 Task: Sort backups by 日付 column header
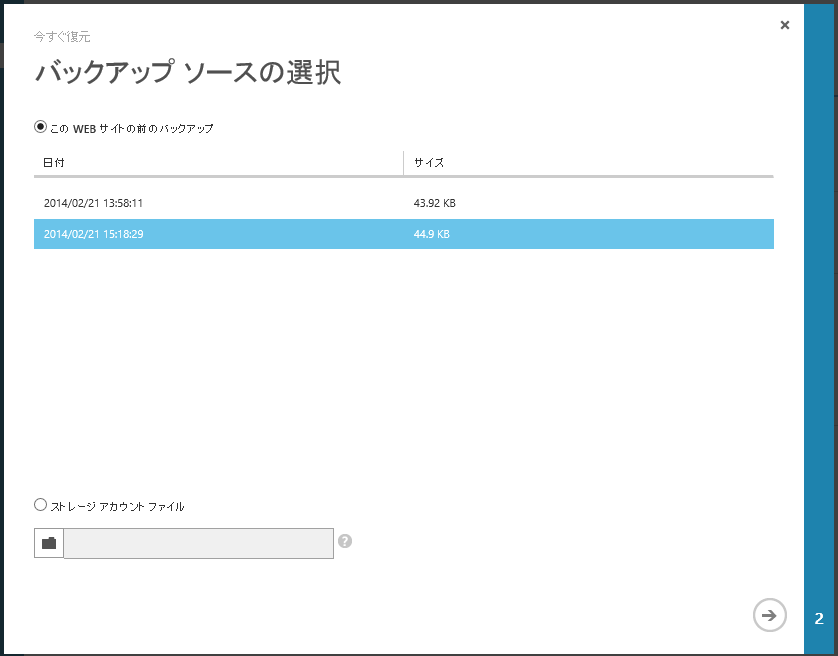coord(54,162)
